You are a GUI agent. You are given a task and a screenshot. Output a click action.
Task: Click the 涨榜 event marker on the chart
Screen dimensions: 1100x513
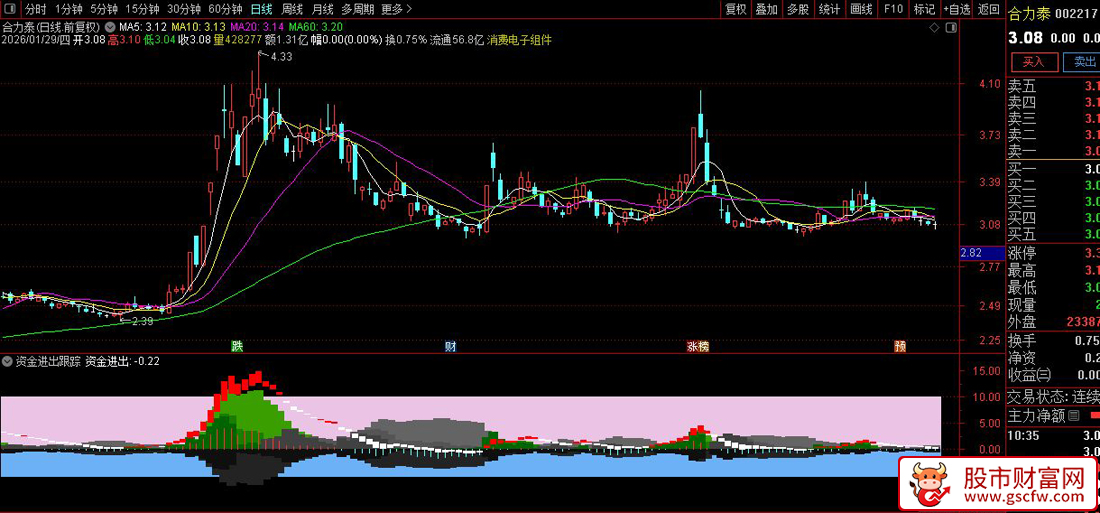[x=698, y=346]
